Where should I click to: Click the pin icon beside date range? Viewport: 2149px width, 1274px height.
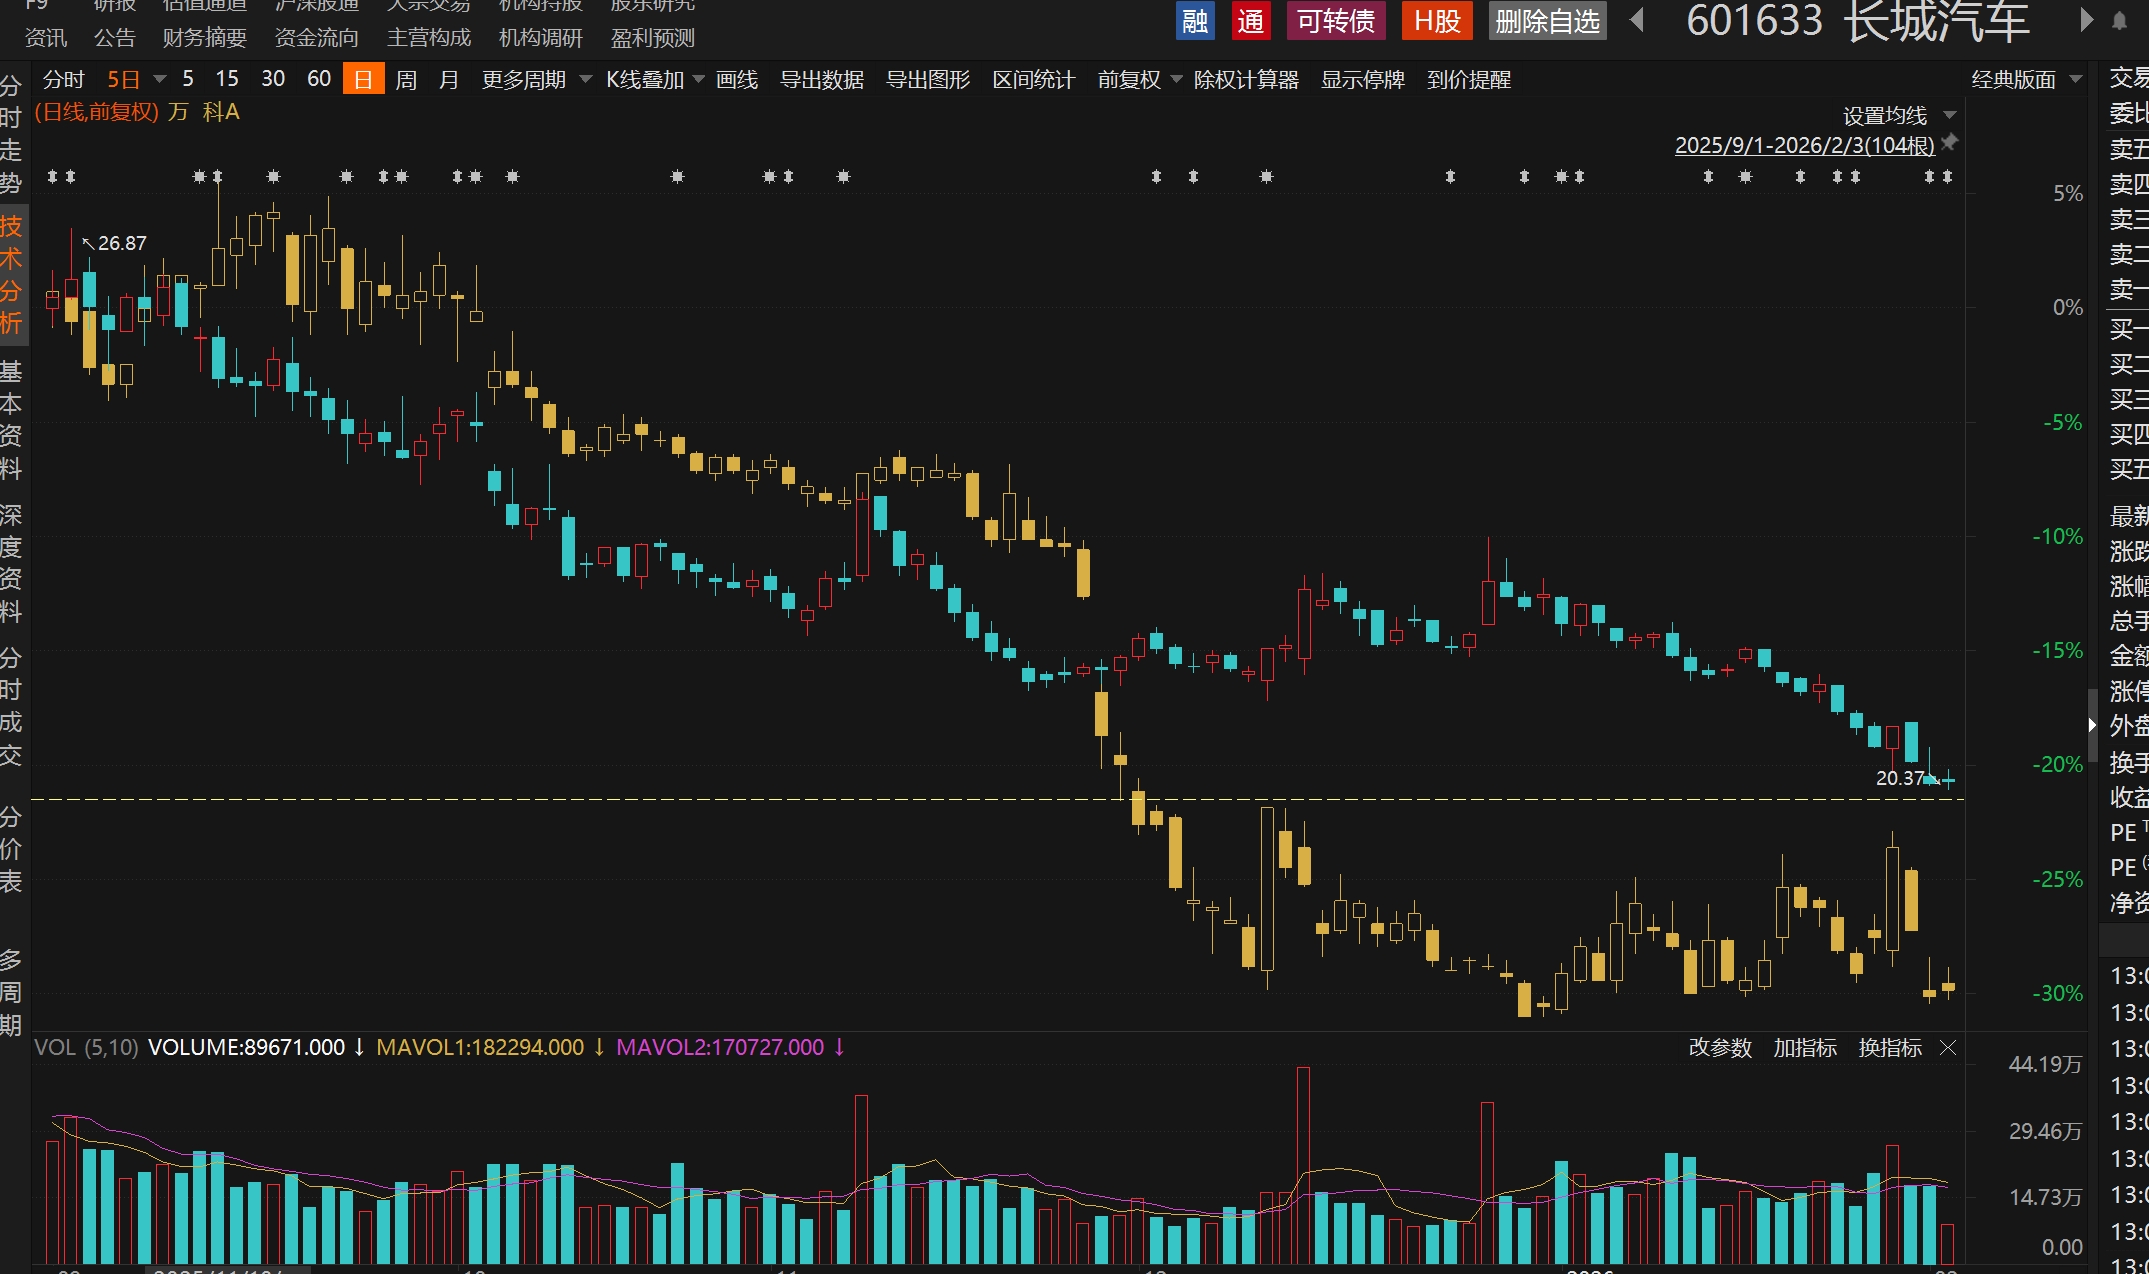point(1949,143)
